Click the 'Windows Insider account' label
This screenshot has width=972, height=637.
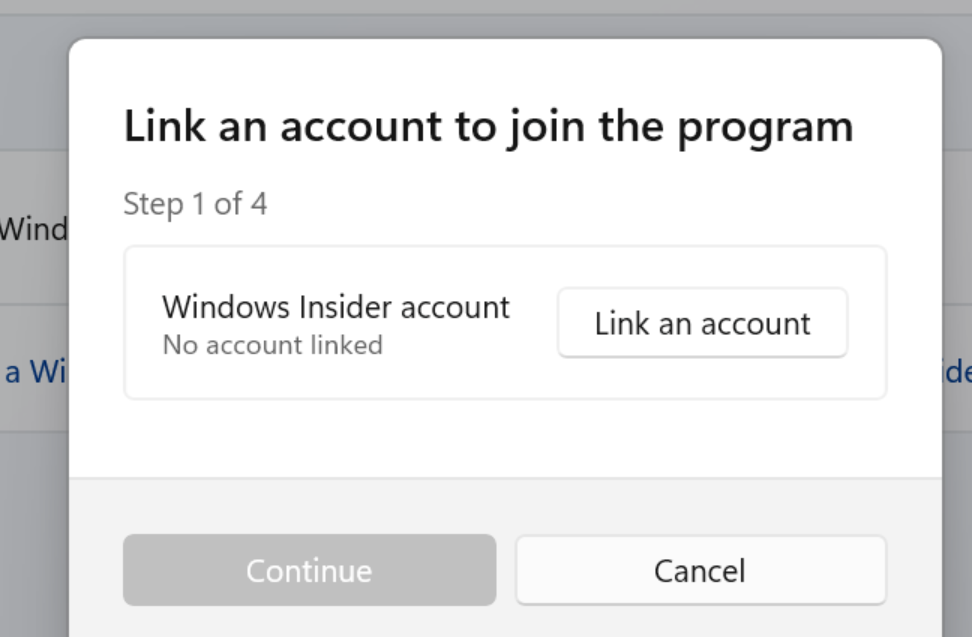pyautogui.click(x=336, y=307)
